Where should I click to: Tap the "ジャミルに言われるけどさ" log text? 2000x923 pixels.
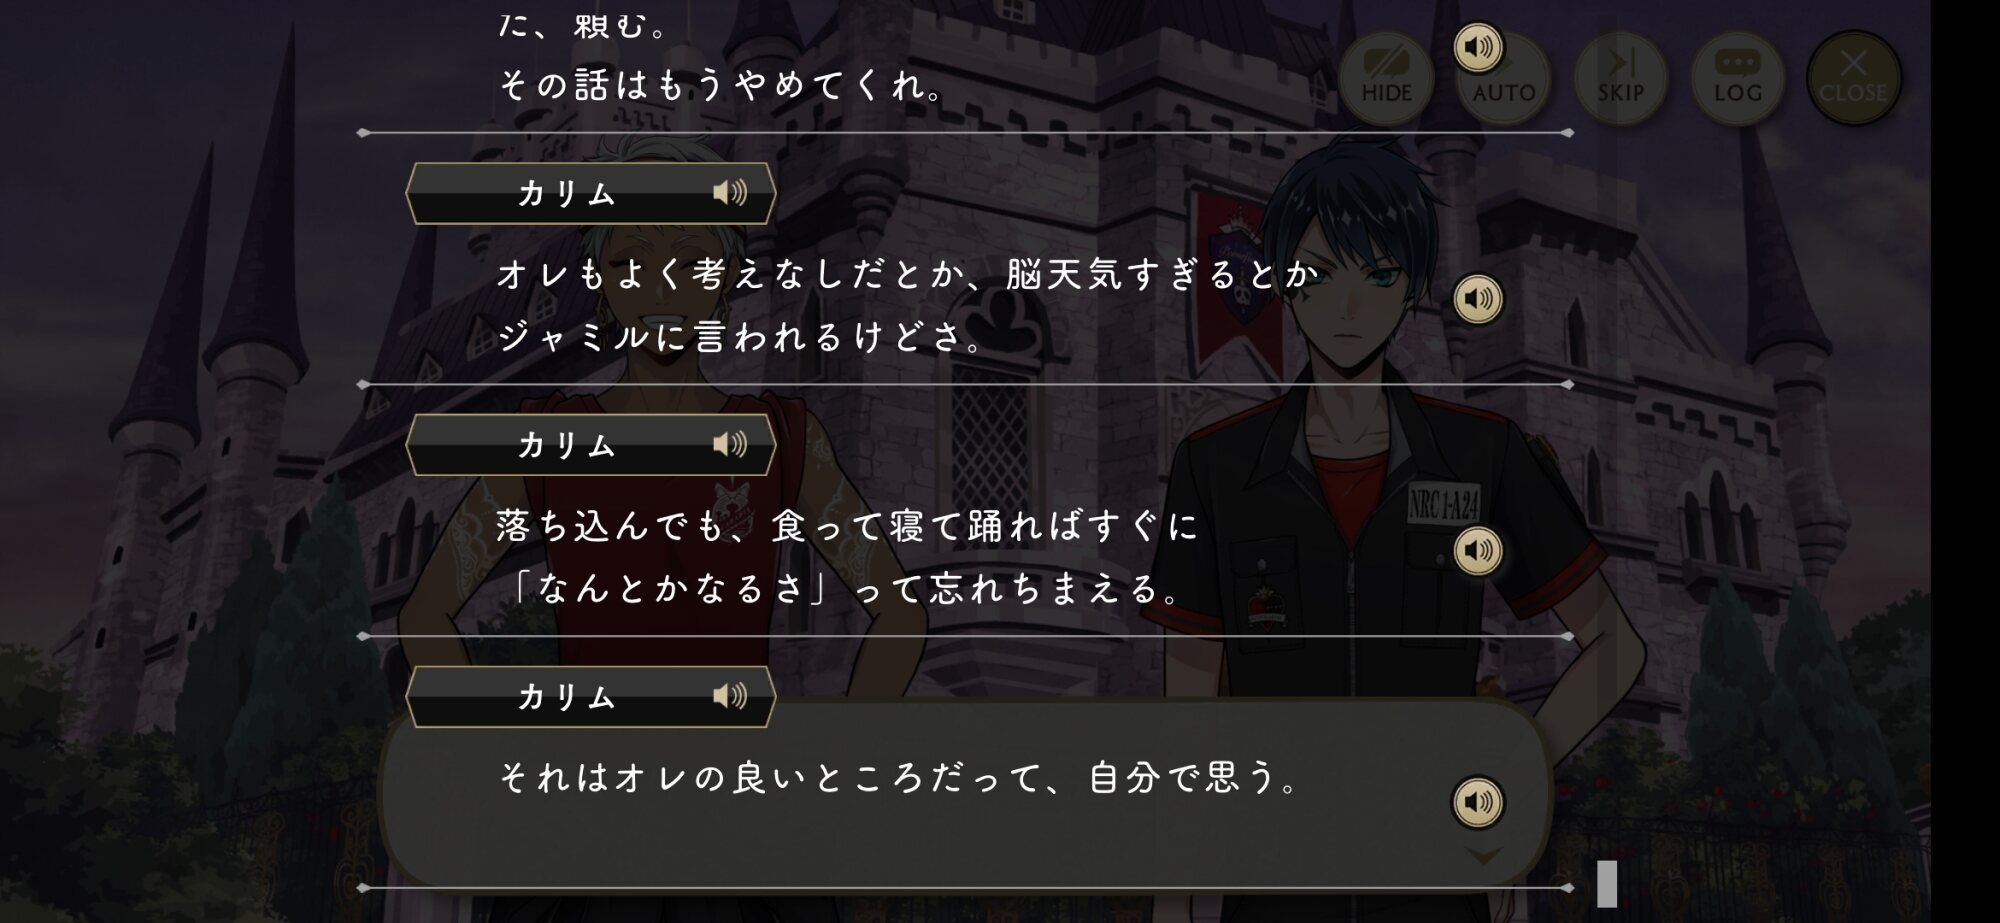(741, 337)
